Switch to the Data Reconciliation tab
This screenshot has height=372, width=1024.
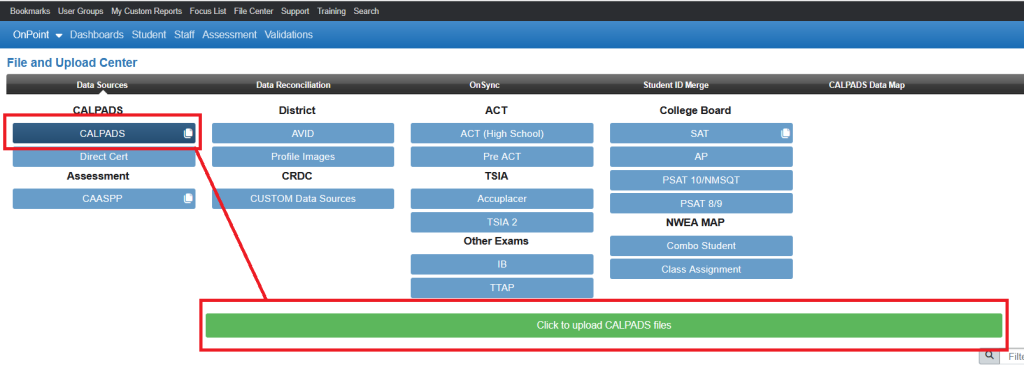[293, 85]
